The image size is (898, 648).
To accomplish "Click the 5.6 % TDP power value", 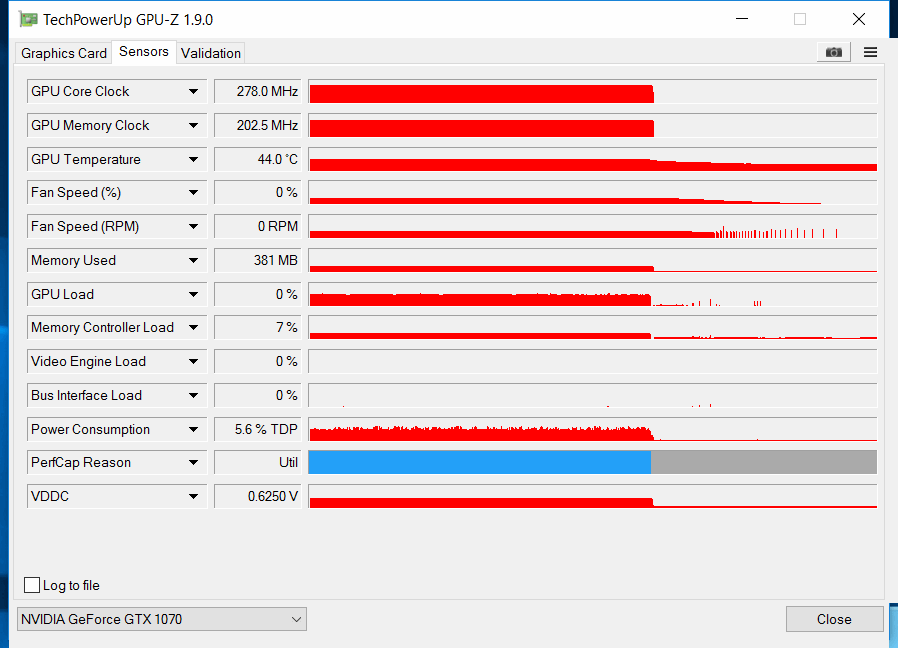I will [x=258, y=429].
